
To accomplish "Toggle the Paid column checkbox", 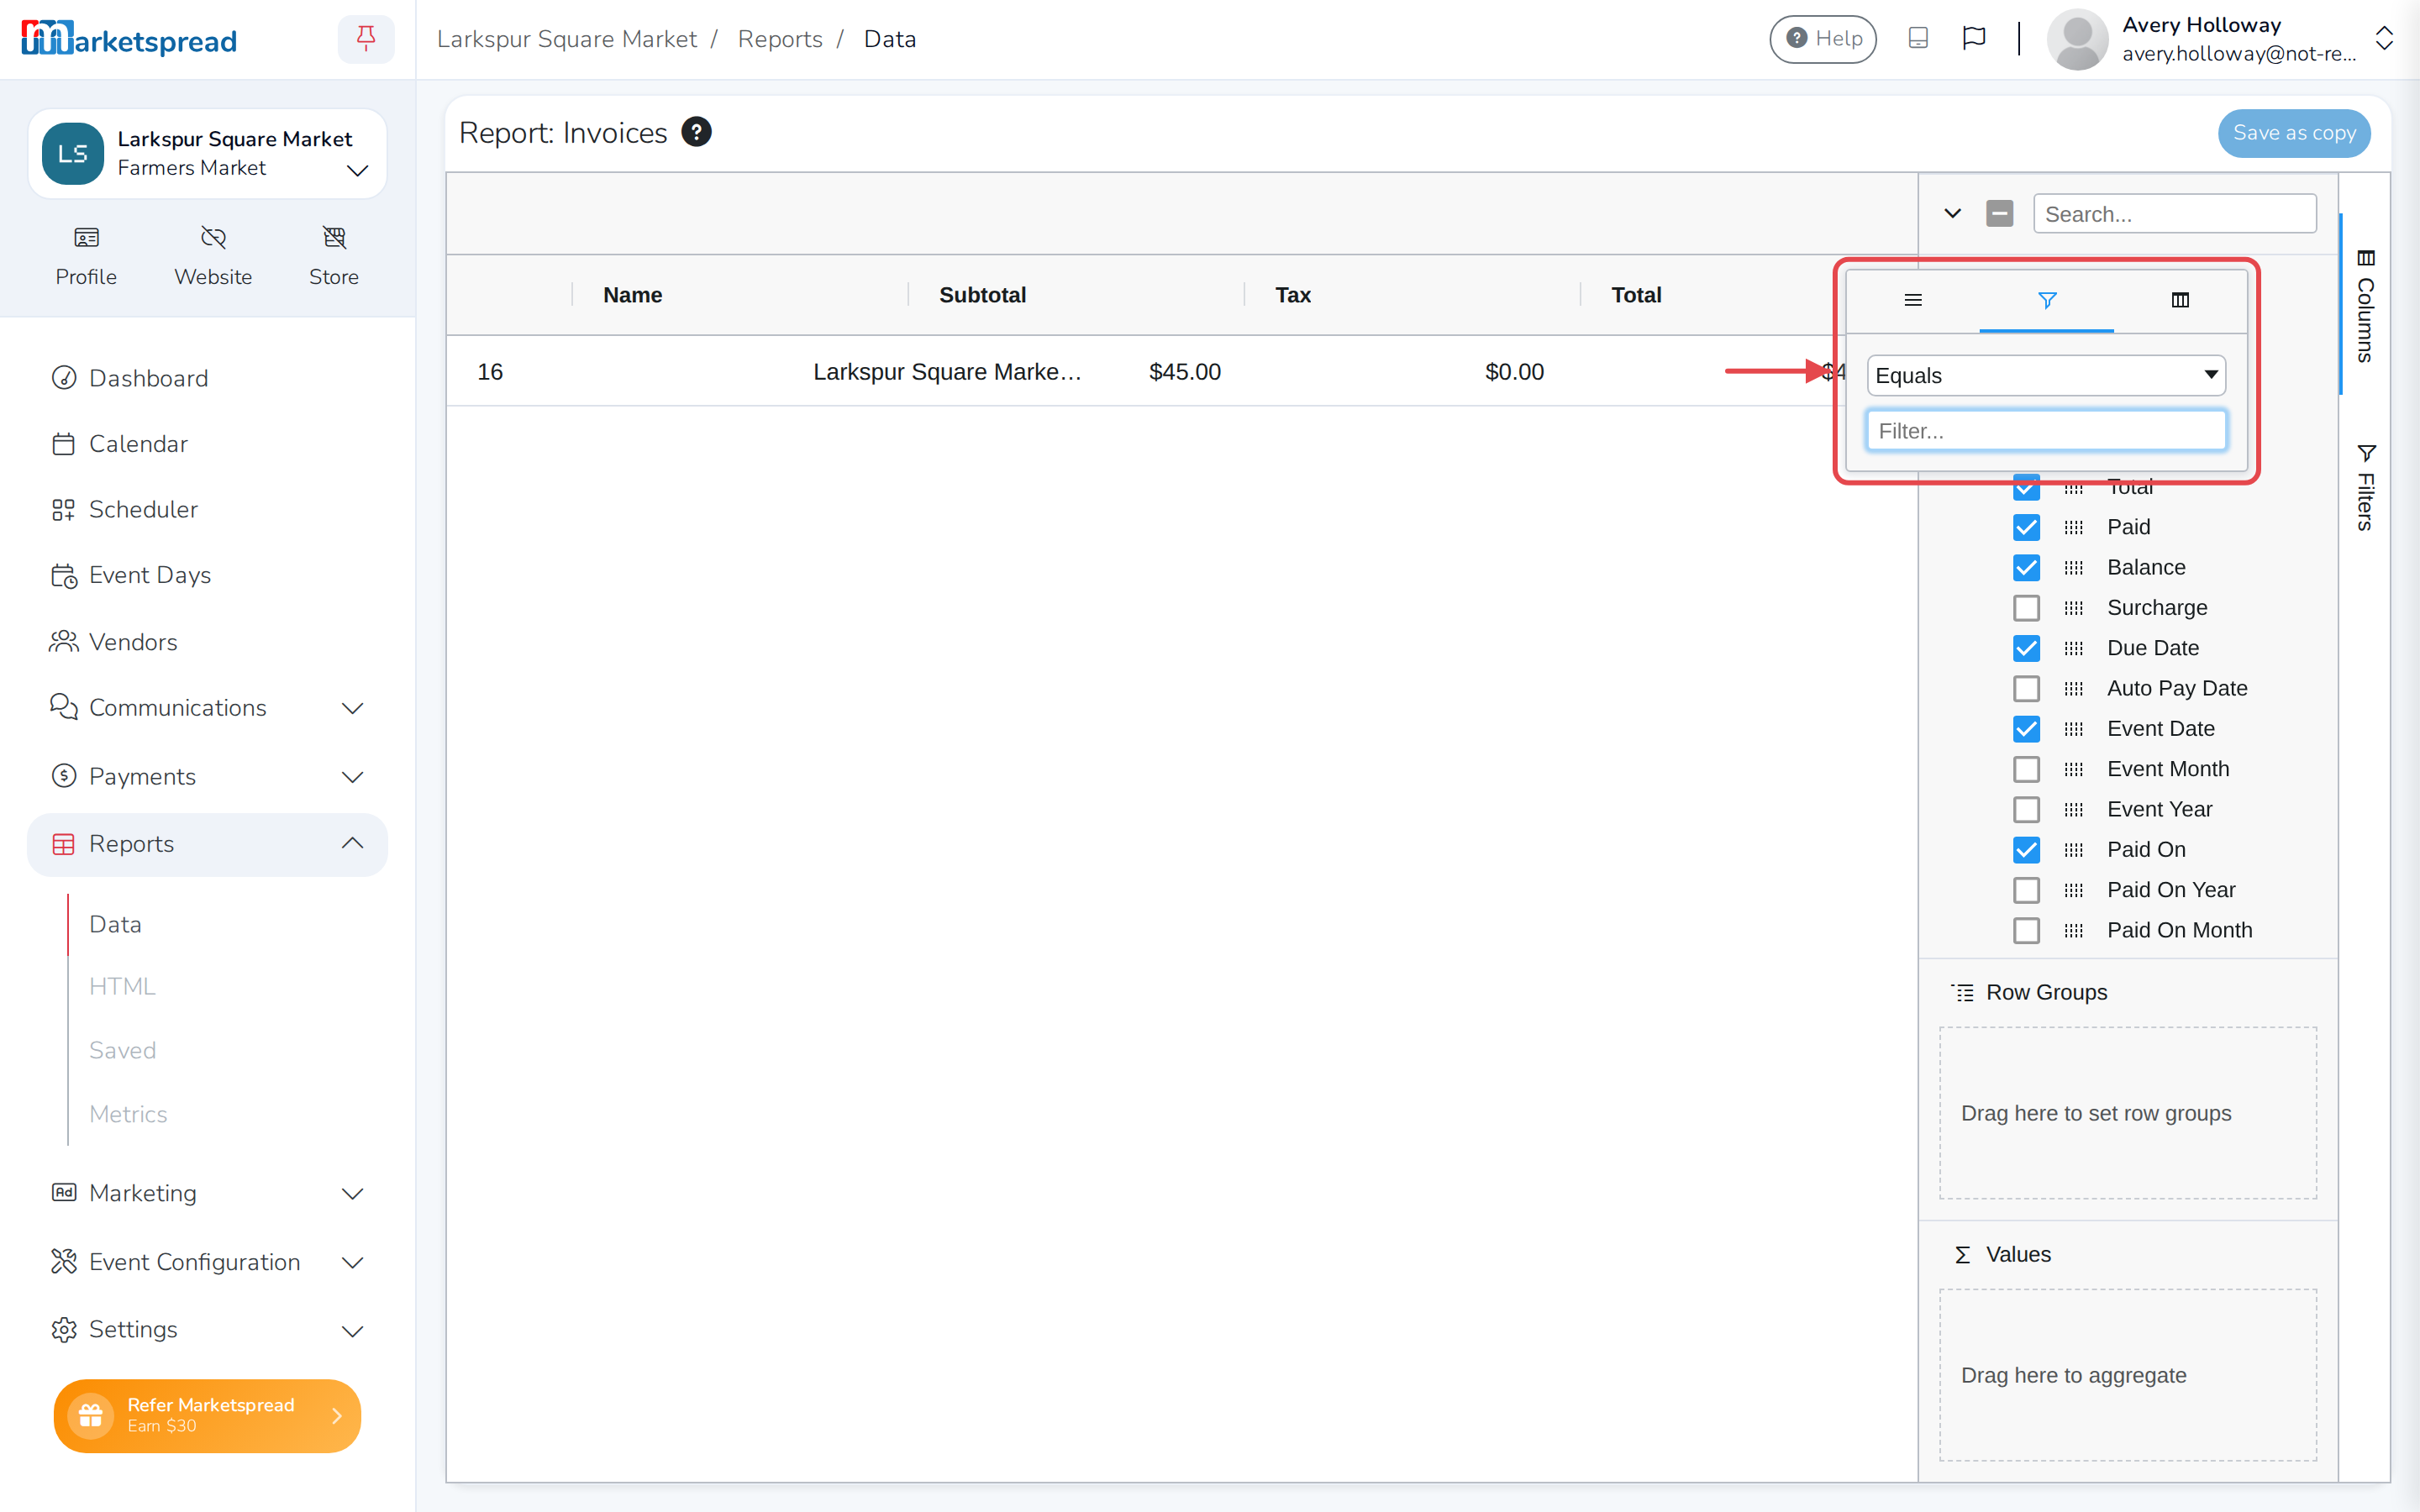I will pos(2026,527).
